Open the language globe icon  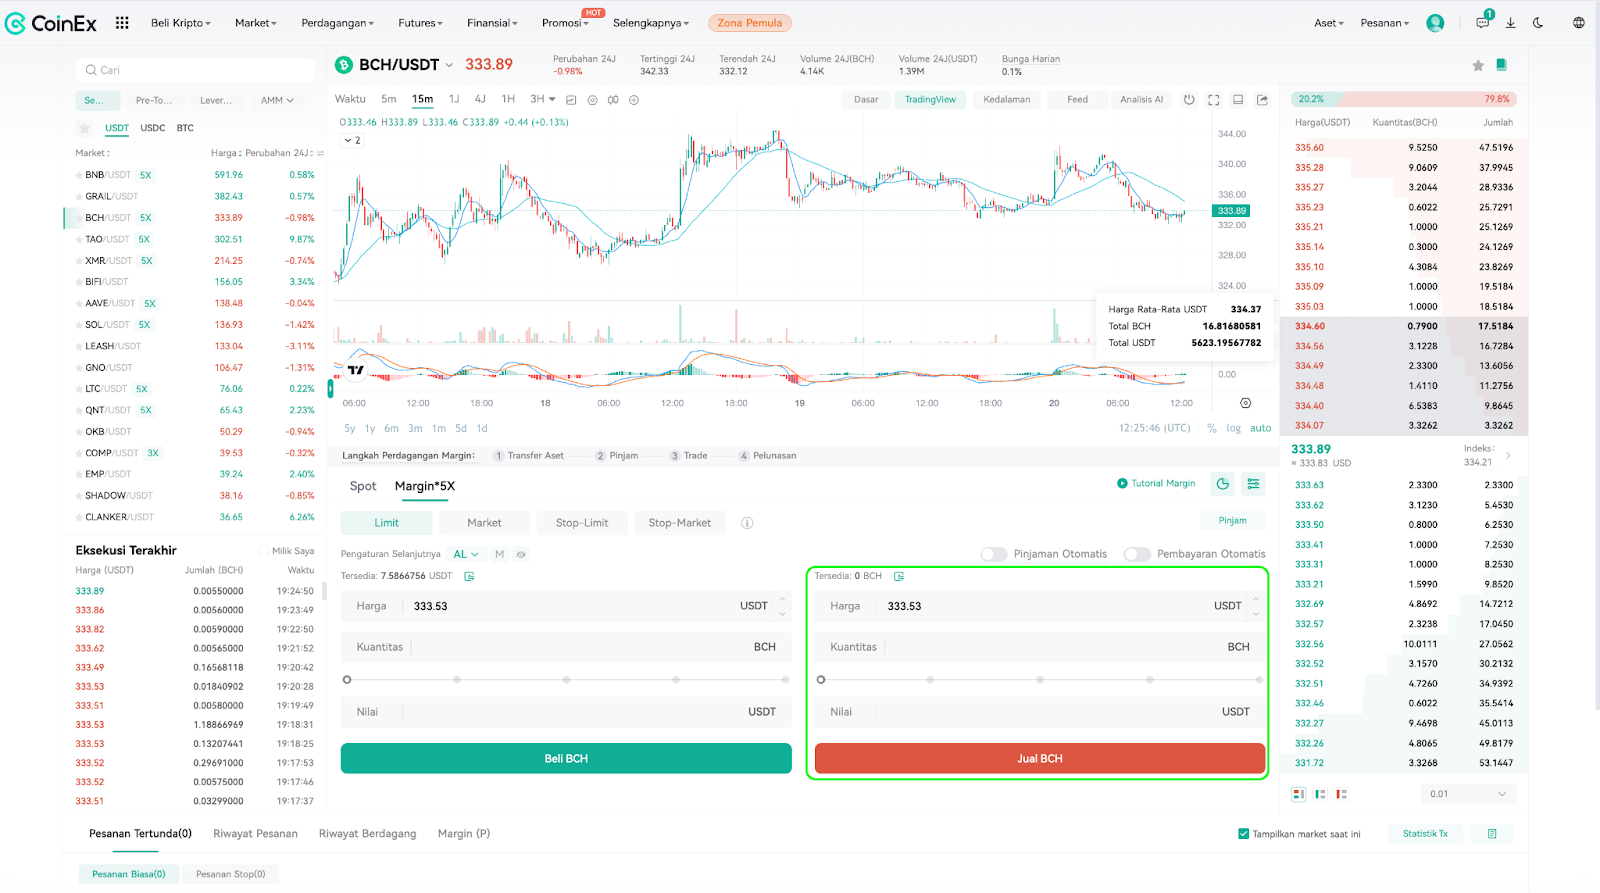coord(1579,23)
